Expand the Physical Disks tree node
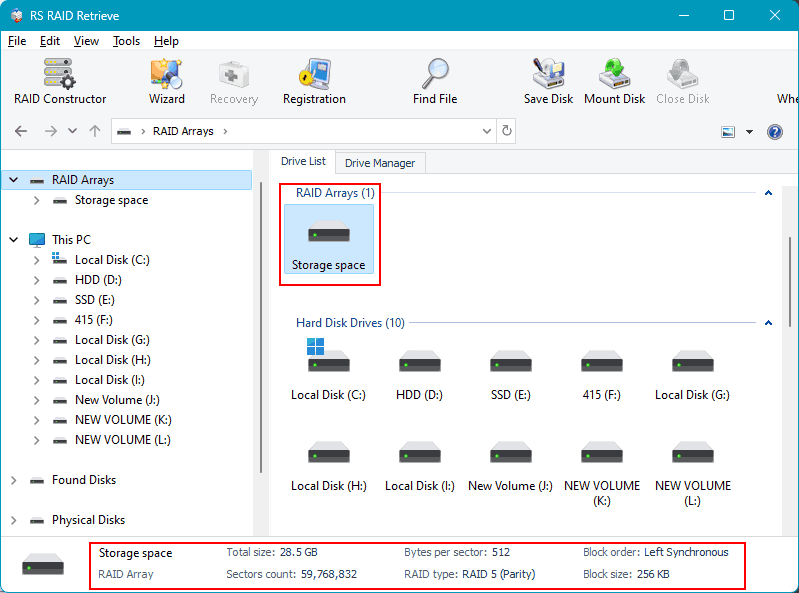This screenshot has height=593, width=799. (x=14, y=520)
